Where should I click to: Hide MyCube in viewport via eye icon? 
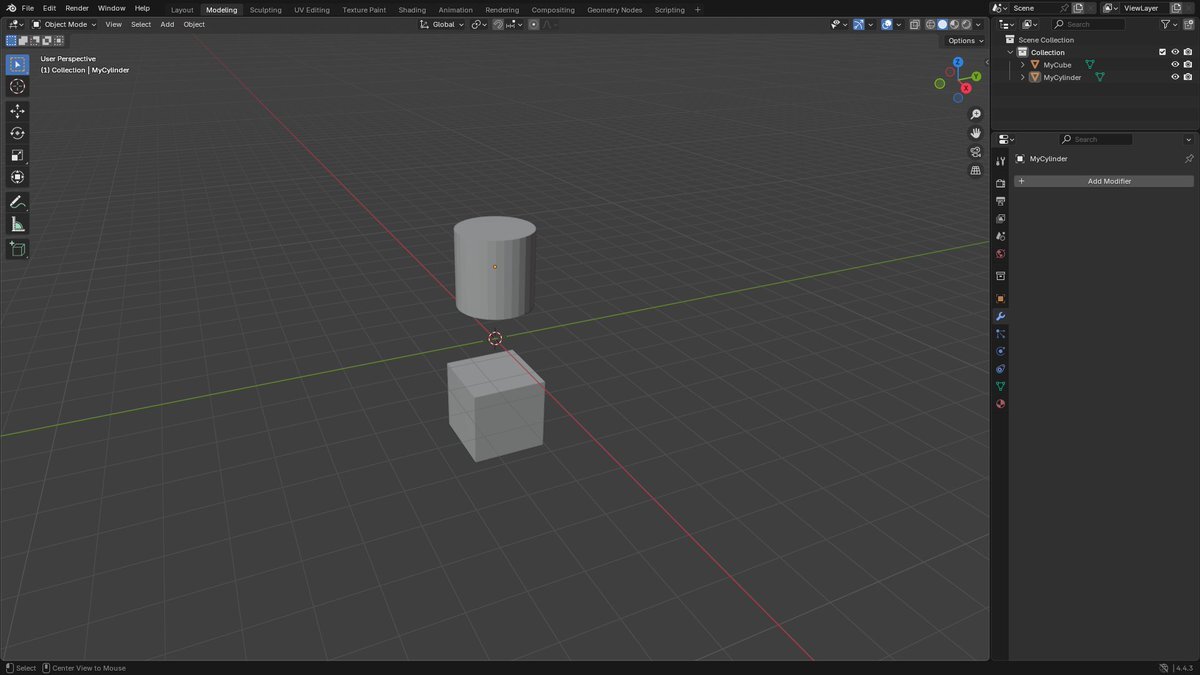pyautogui.click(x=1175, y=65)
